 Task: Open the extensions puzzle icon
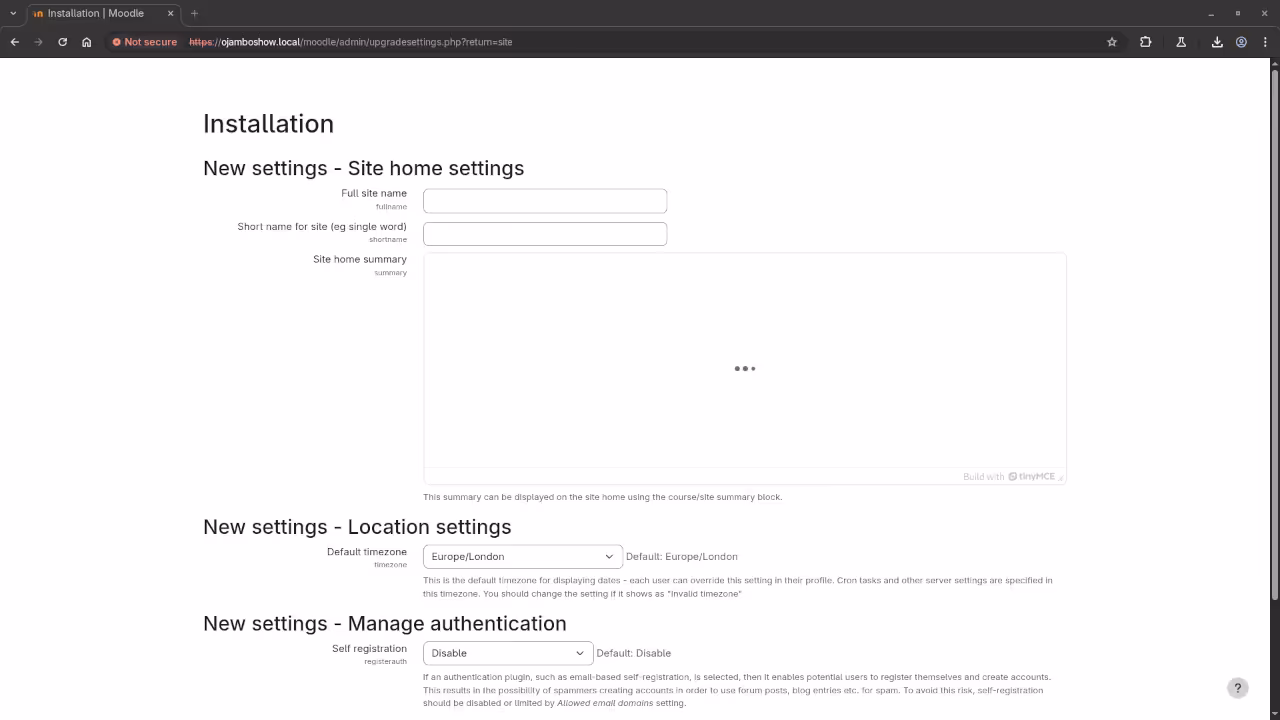point(1145,42)
